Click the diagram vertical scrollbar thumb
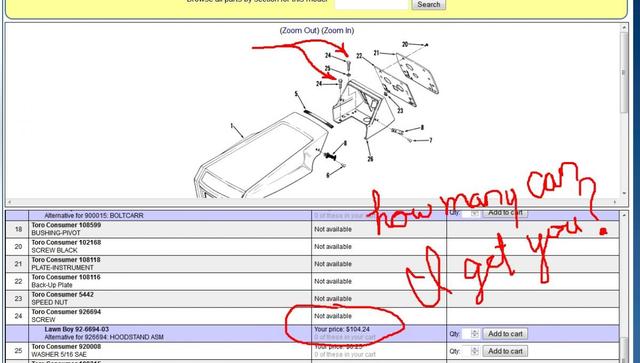 [x=624, y=73]
